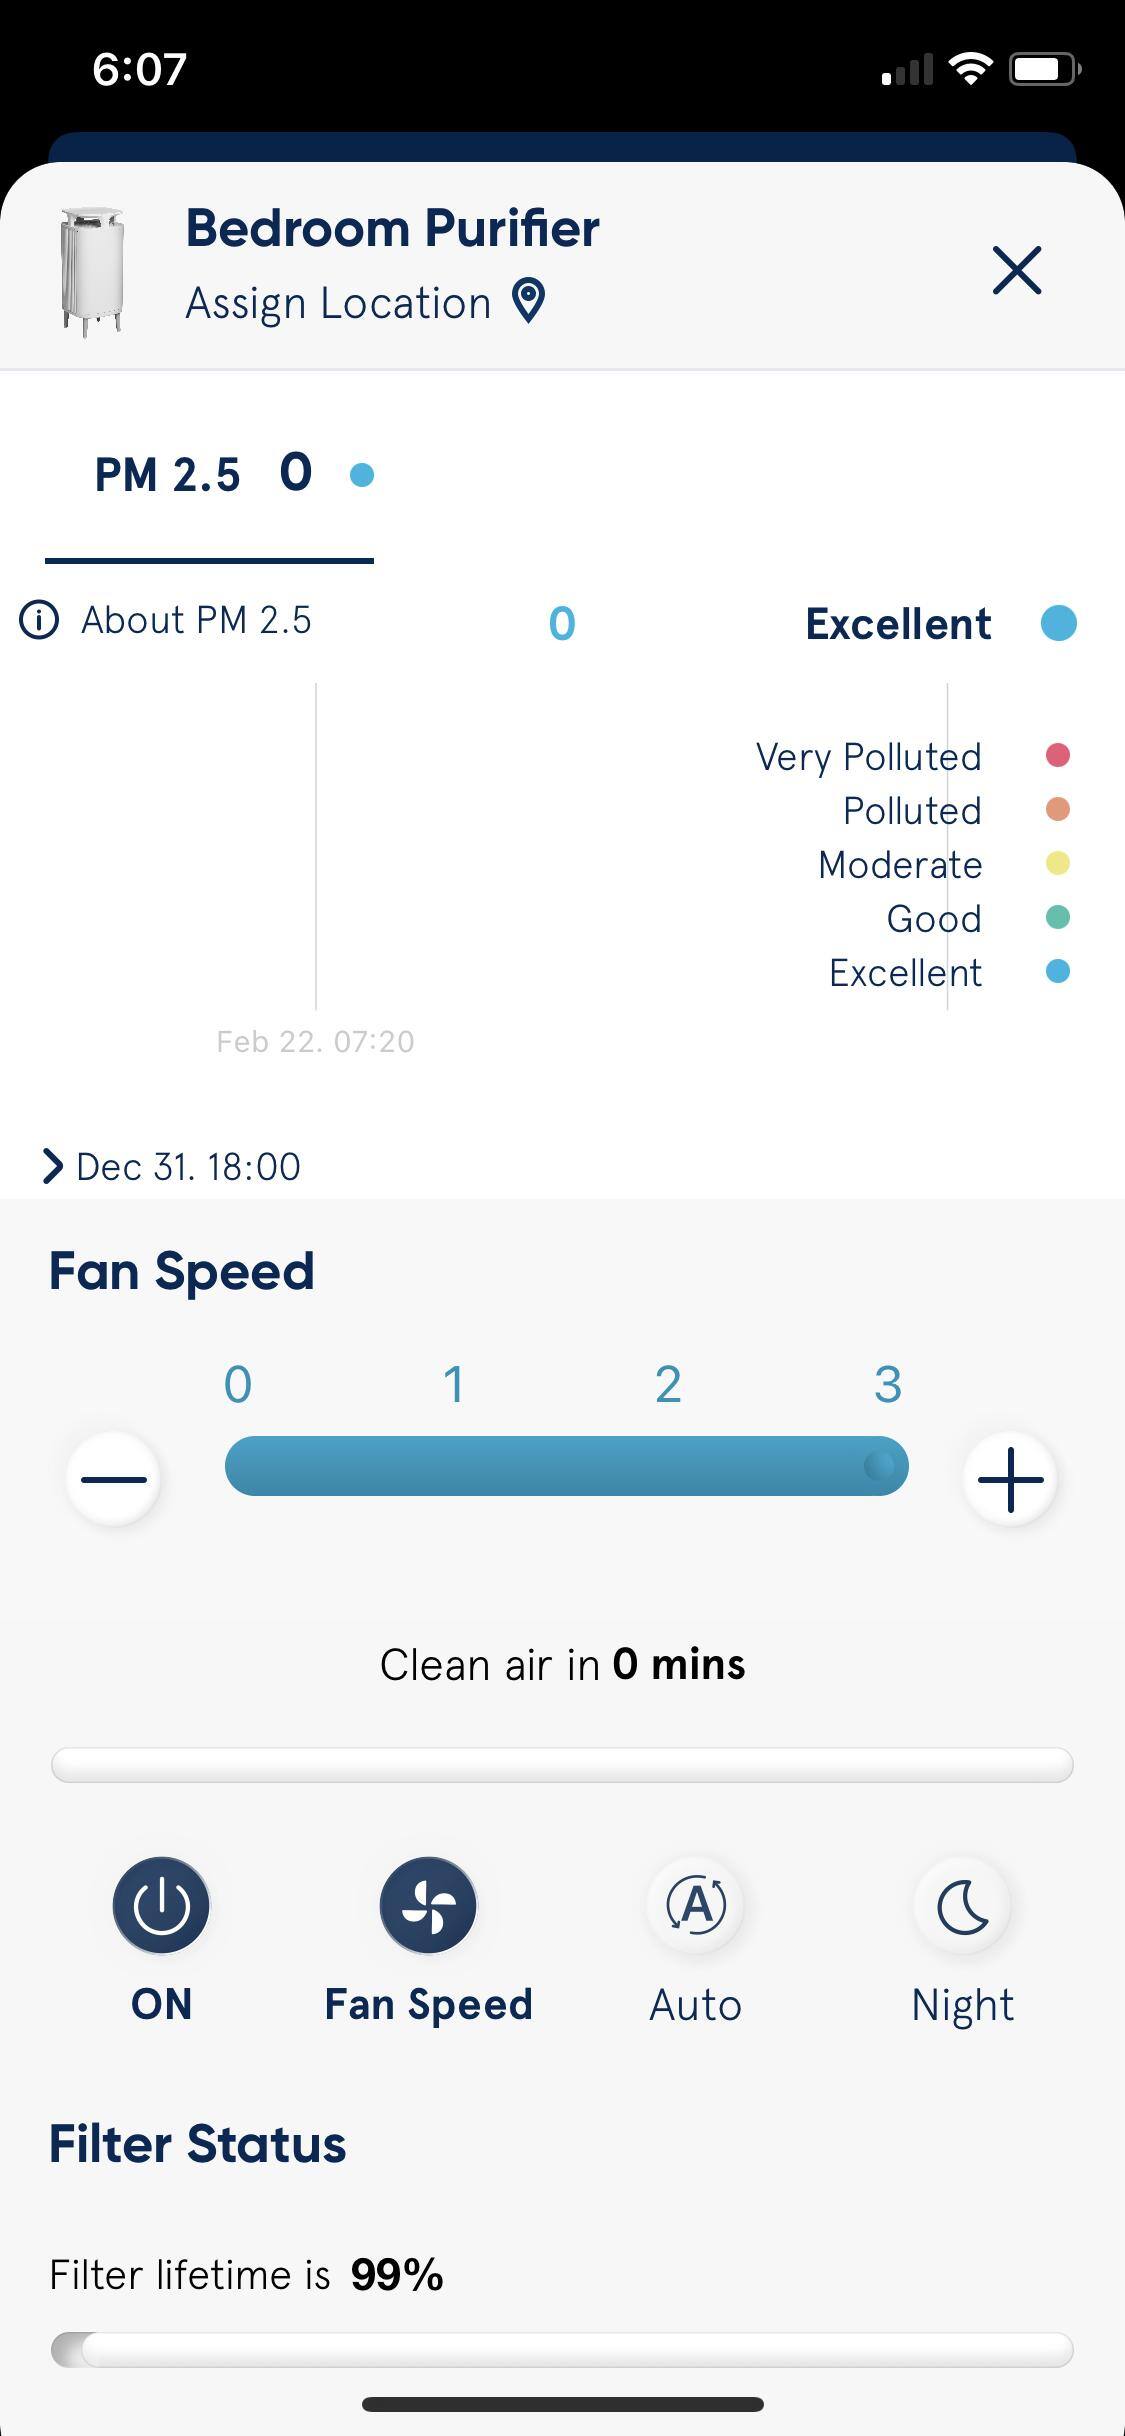Toggle the purifier power ON button
Viewport: 1125px width, 2436px height.
[161, 1905]
